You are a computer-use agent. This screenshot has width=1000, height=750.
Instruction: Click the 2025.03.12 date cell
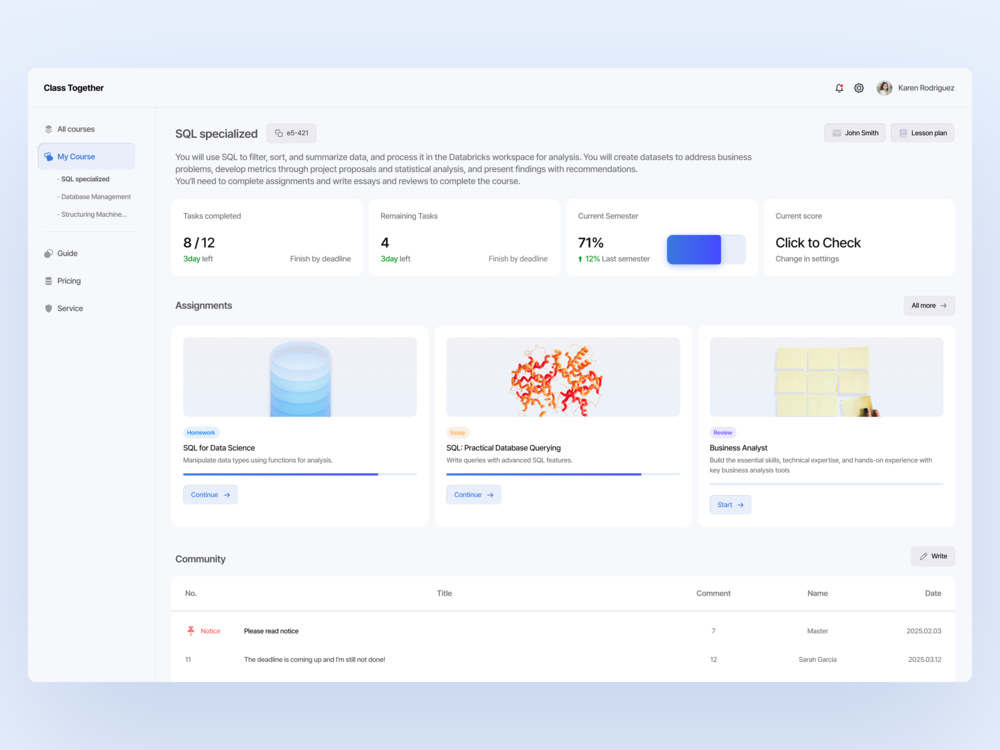(x=925, y=659)
